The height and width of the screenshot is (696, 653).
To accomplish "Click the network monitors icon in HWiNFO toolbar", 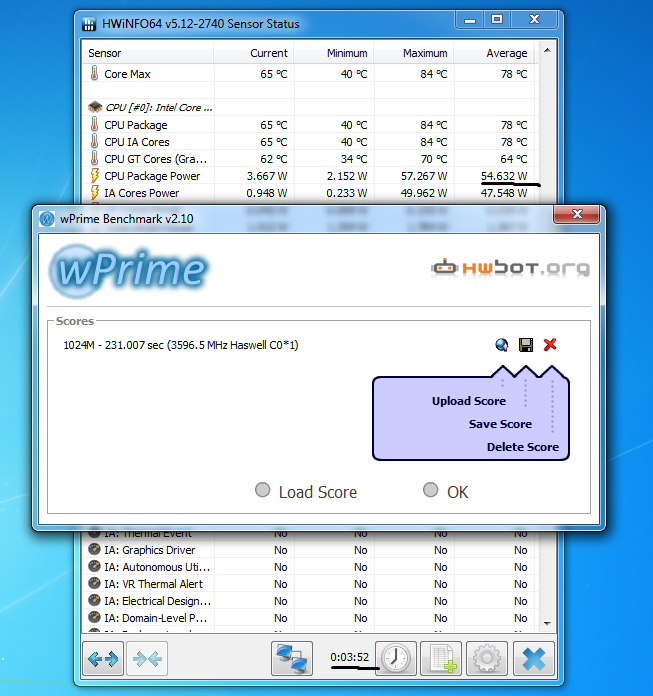I will tap(292, 658).
